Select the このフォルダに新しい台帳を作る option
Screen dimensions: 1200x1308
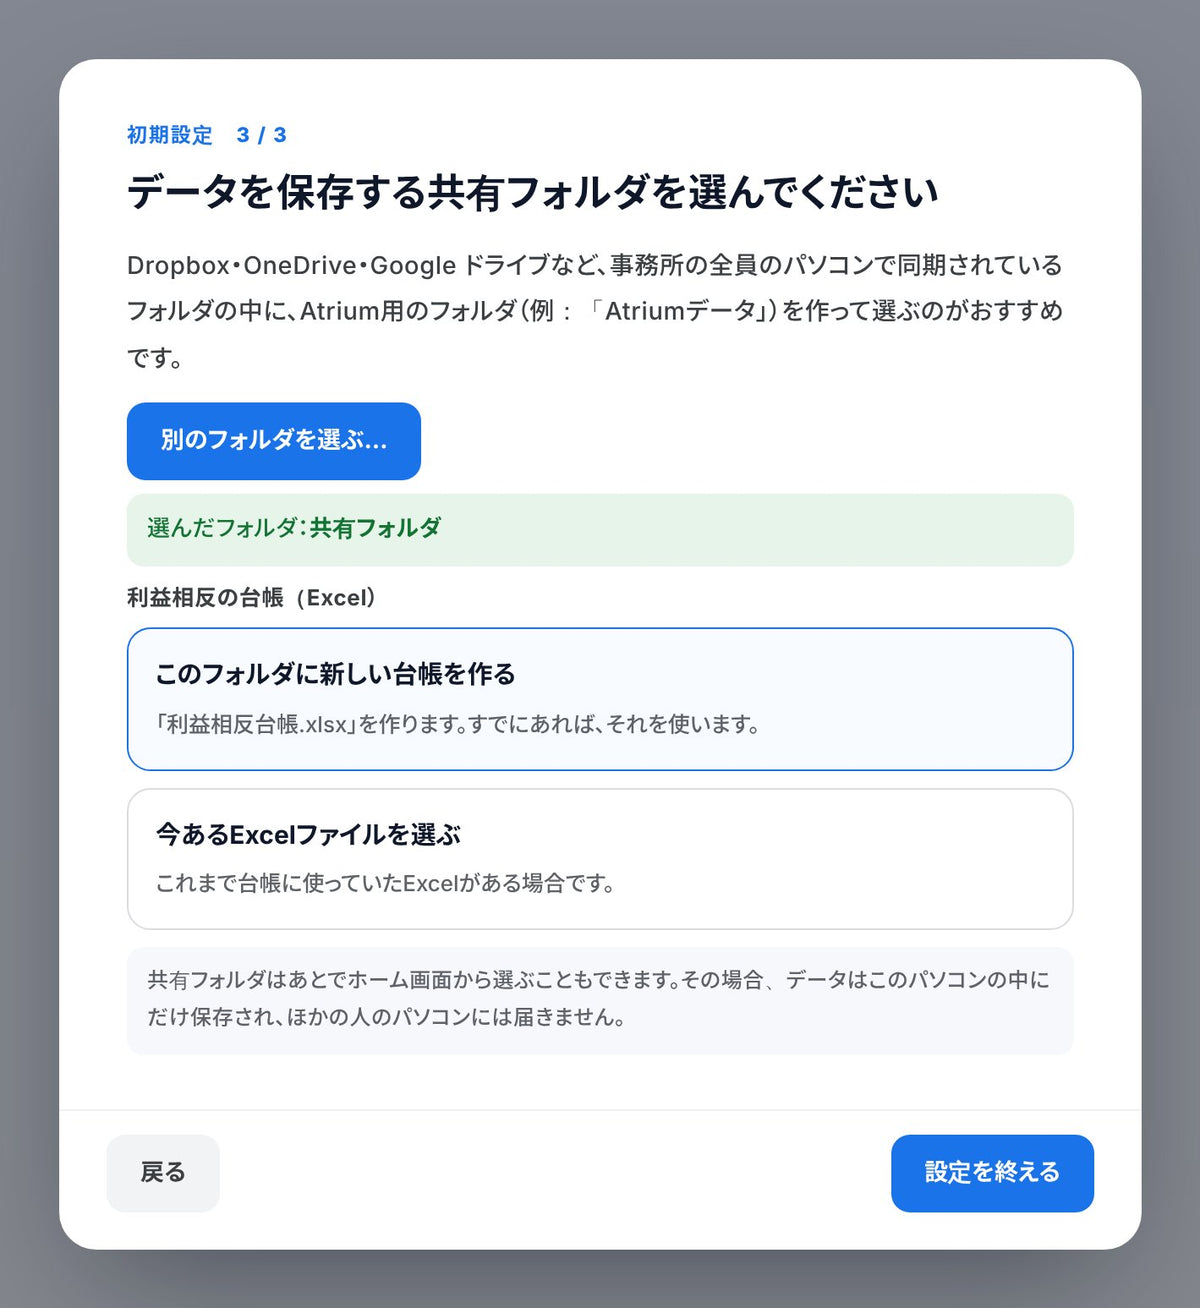600,699
